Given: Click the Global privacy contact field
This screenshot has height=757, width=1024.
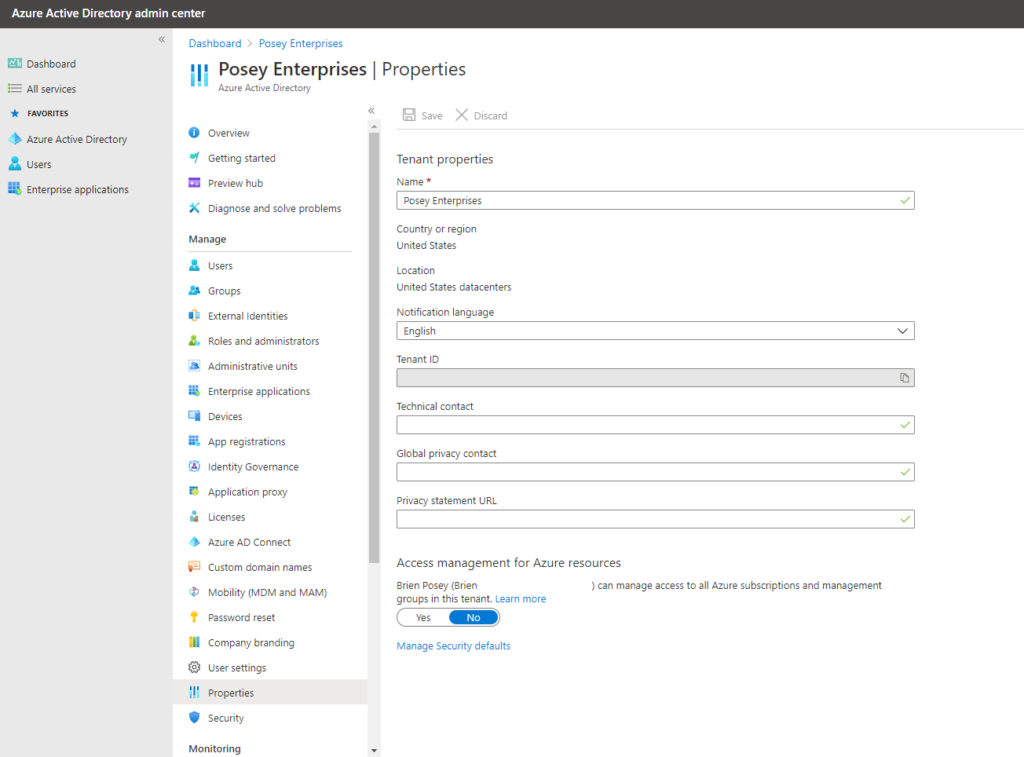Looking at the screenshot, I should click(x=655, y=472).
